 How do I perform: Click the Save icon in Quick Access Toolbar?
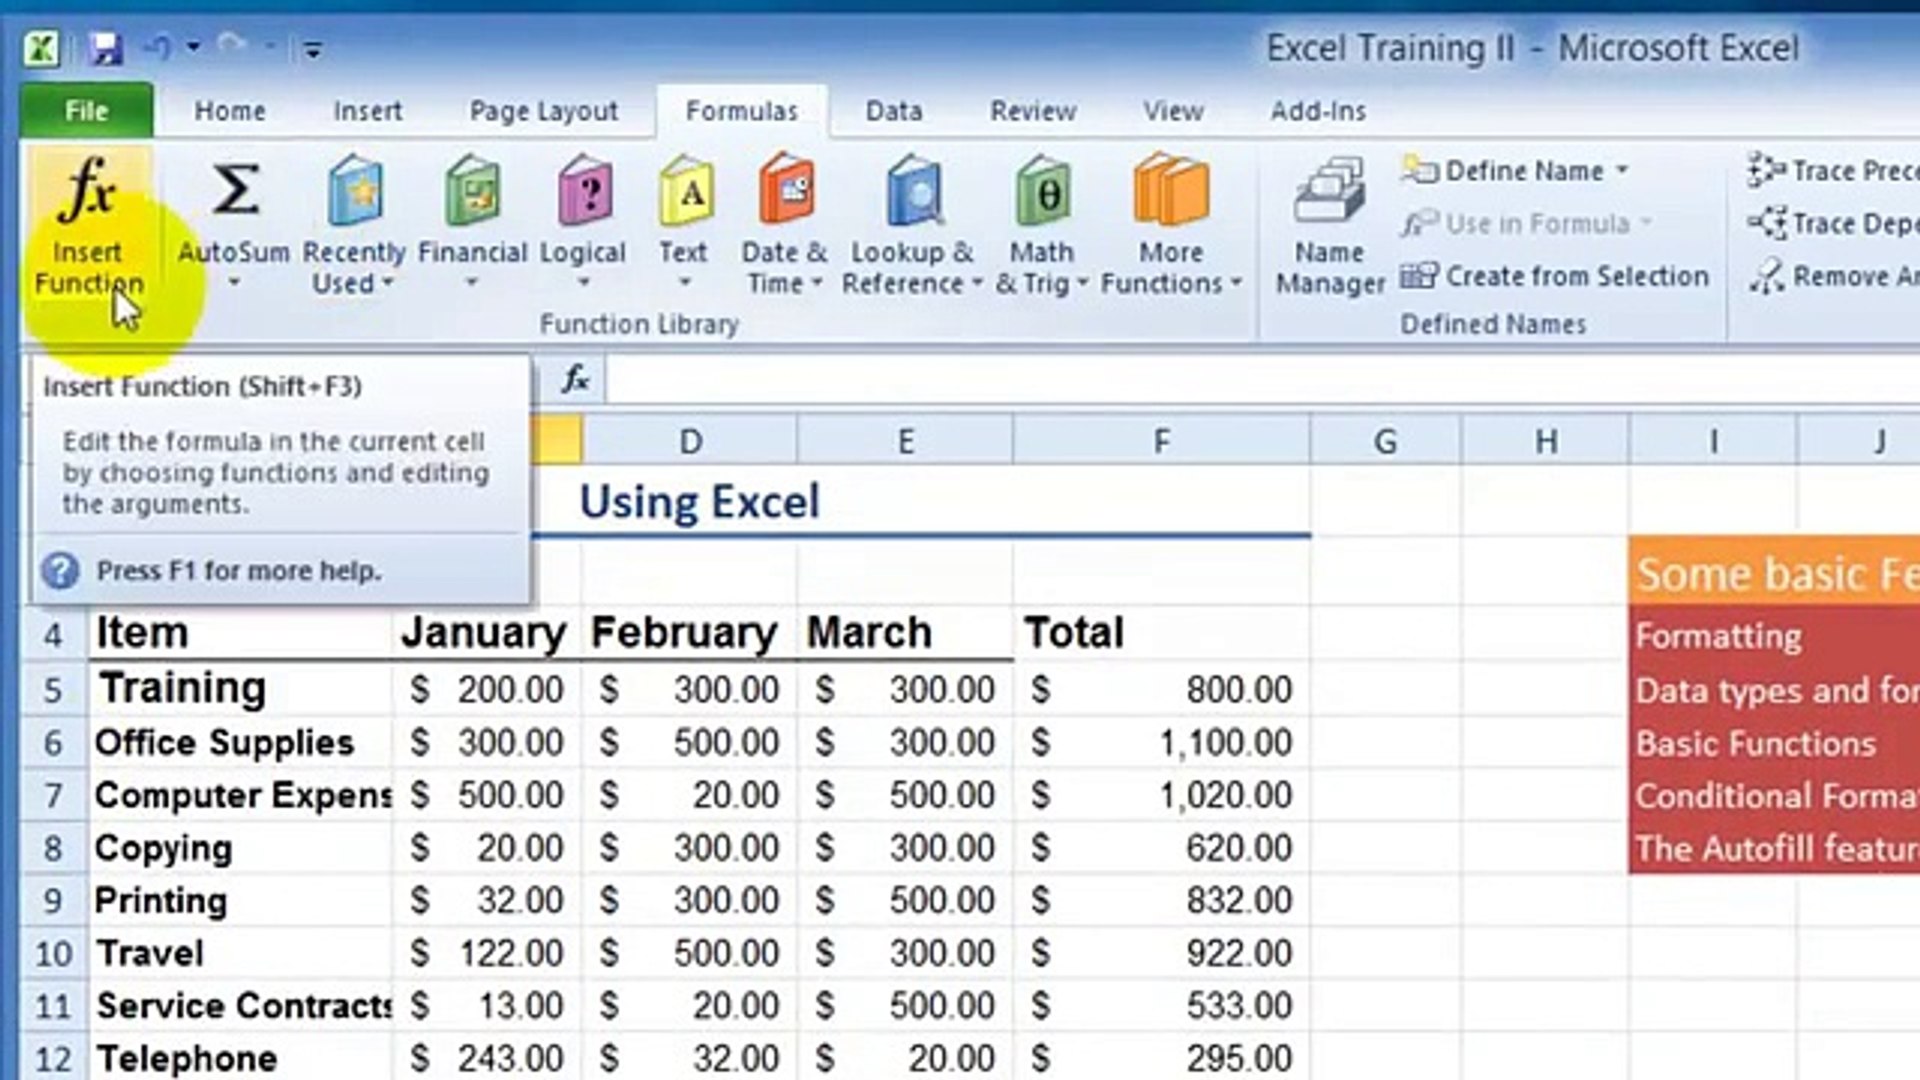pyautogui.click(x=106, y=46)
